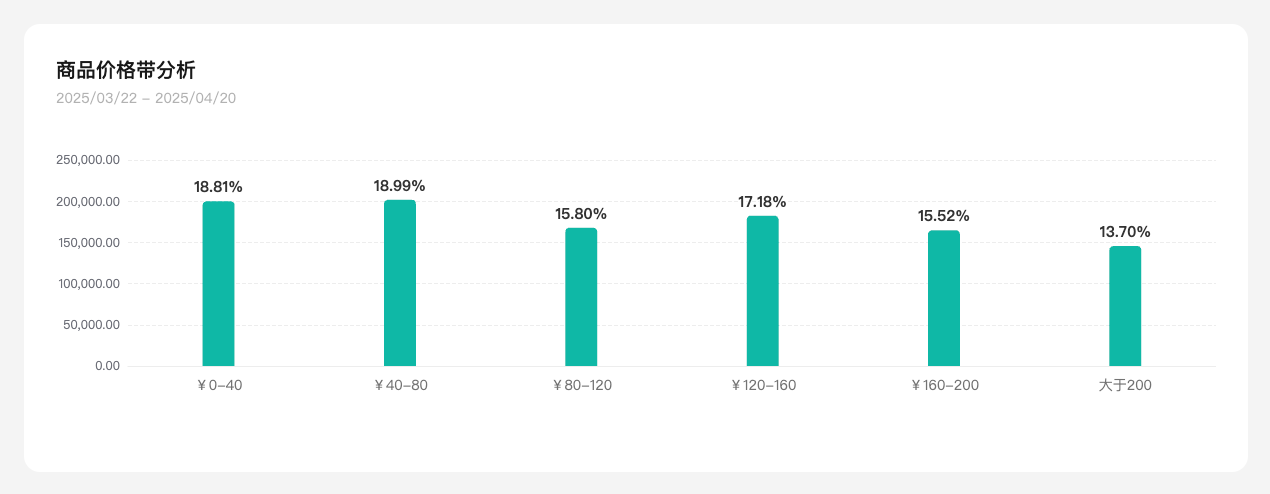Screen dimensions: 1270x494
Task: Click the 商品价格带分析 chart title
Action: [x=126, y=70]
